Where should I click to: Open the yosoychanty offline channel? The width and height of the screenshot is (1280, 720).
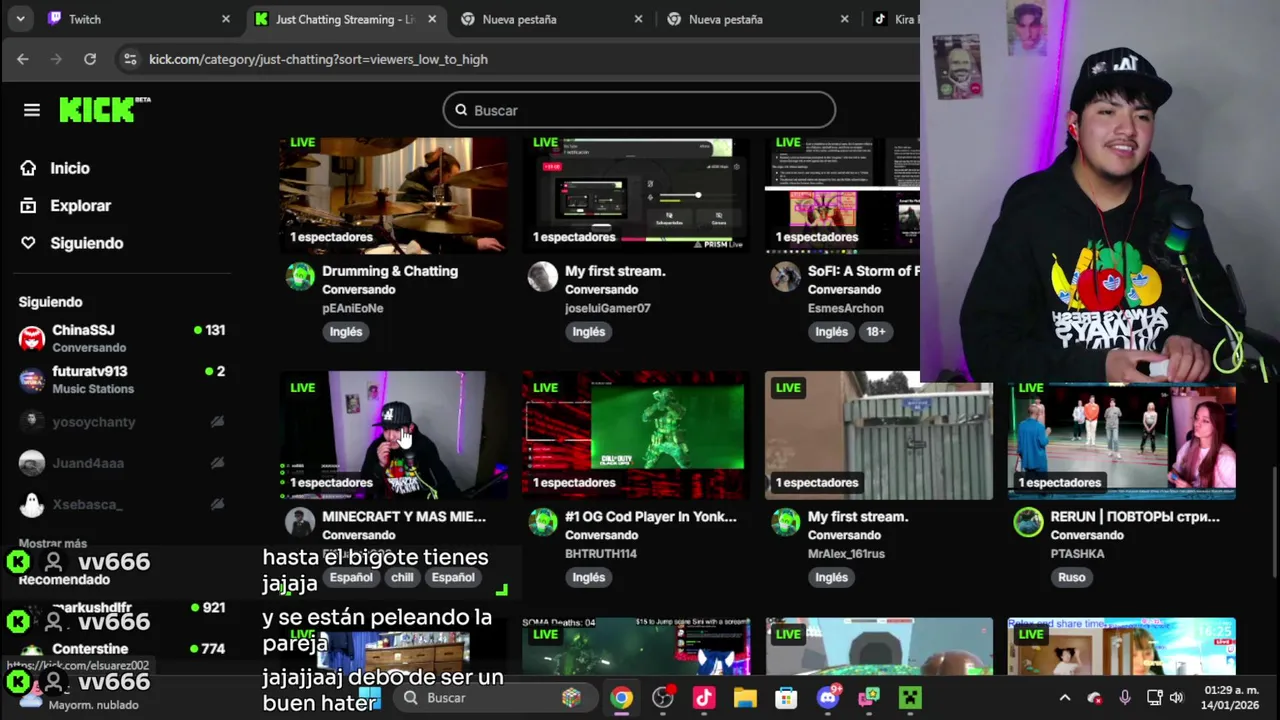point(122,422)
